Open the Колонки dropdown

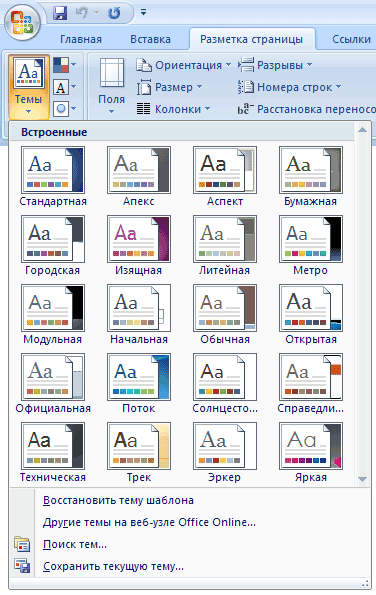click(173, 109)
